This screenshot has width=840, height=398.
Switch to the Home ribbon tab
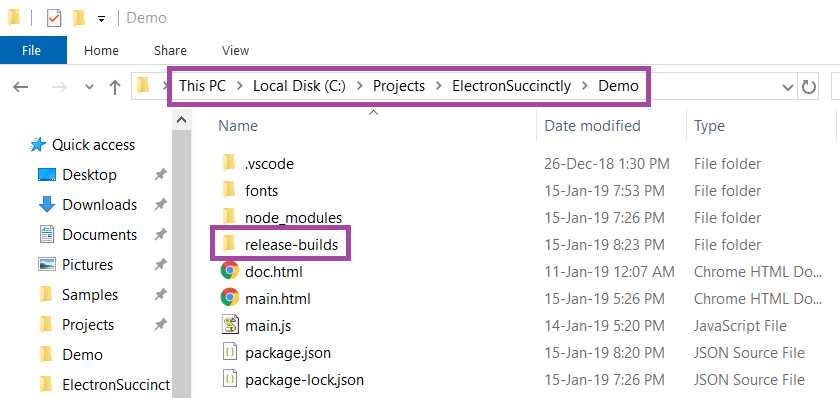101,50
